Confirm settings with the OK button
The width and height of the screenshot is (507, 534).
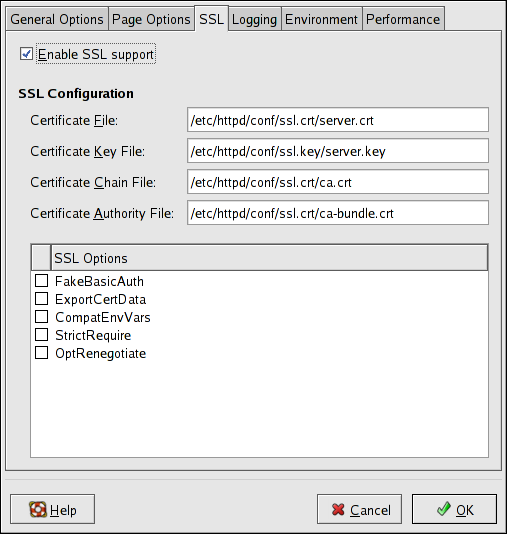click(454, 509)
